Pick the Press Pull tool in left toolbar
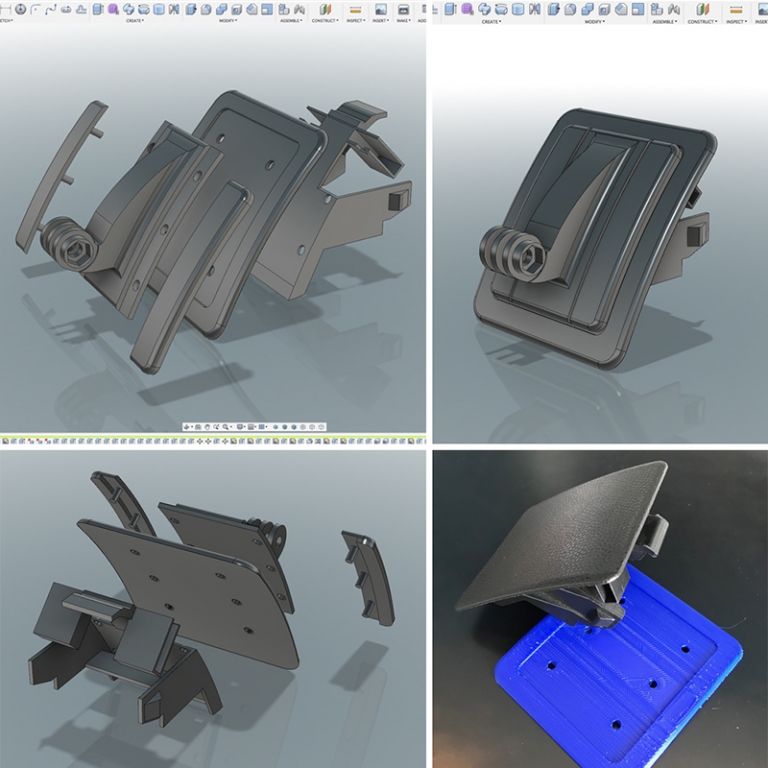The image size is (768, 768). pyautogui.click(x=191, y=9)
